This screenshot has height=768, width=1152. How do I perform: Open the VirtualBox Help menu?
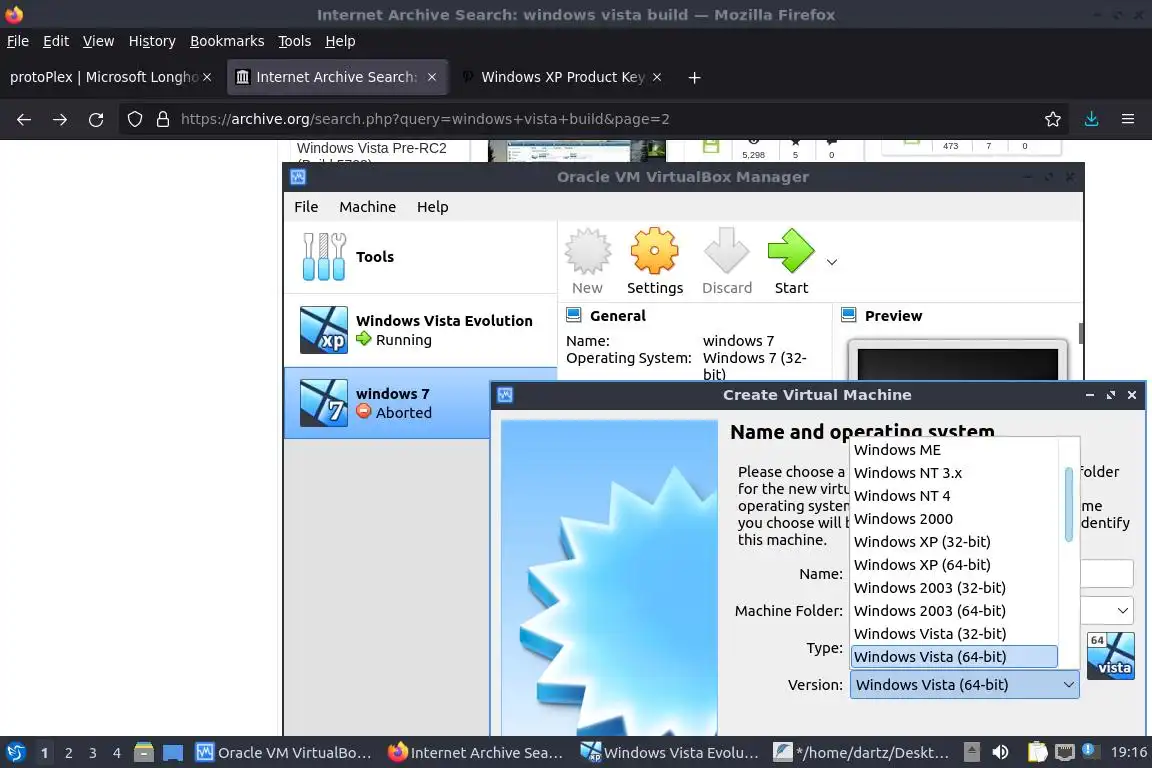pyautogui.click(x=433, y=207)
